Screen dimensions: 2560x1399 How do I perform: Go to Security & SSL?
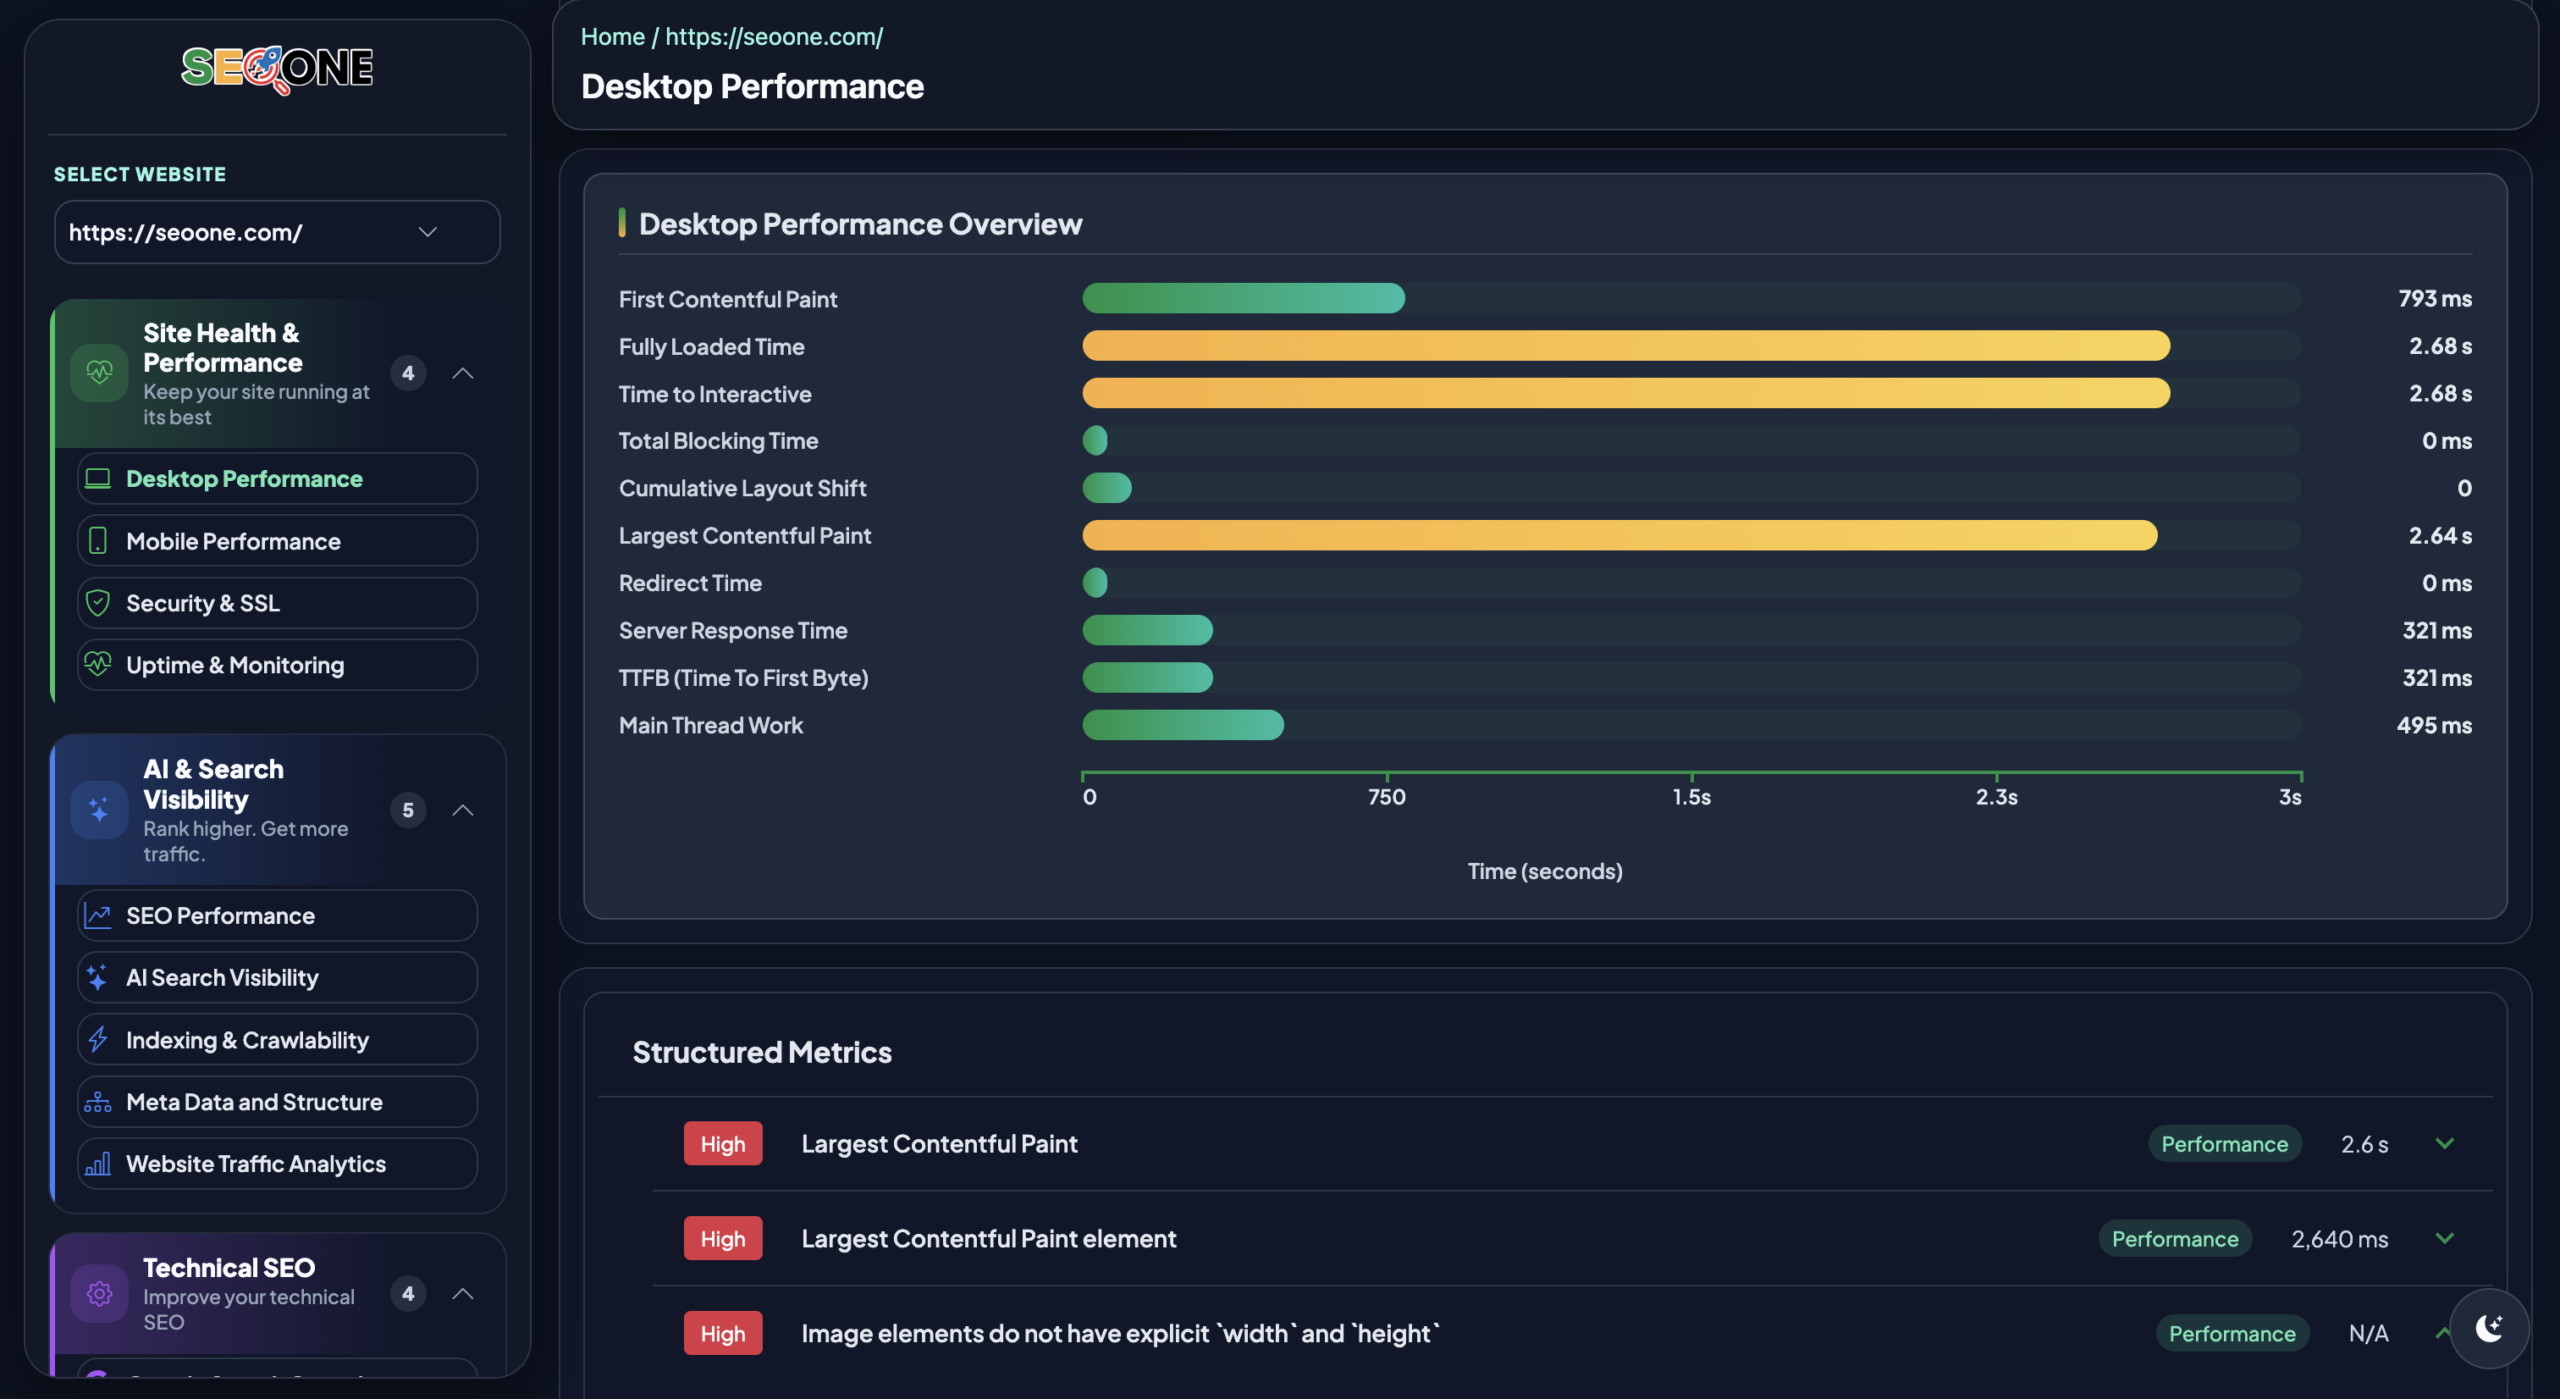[x=277, y=603]
